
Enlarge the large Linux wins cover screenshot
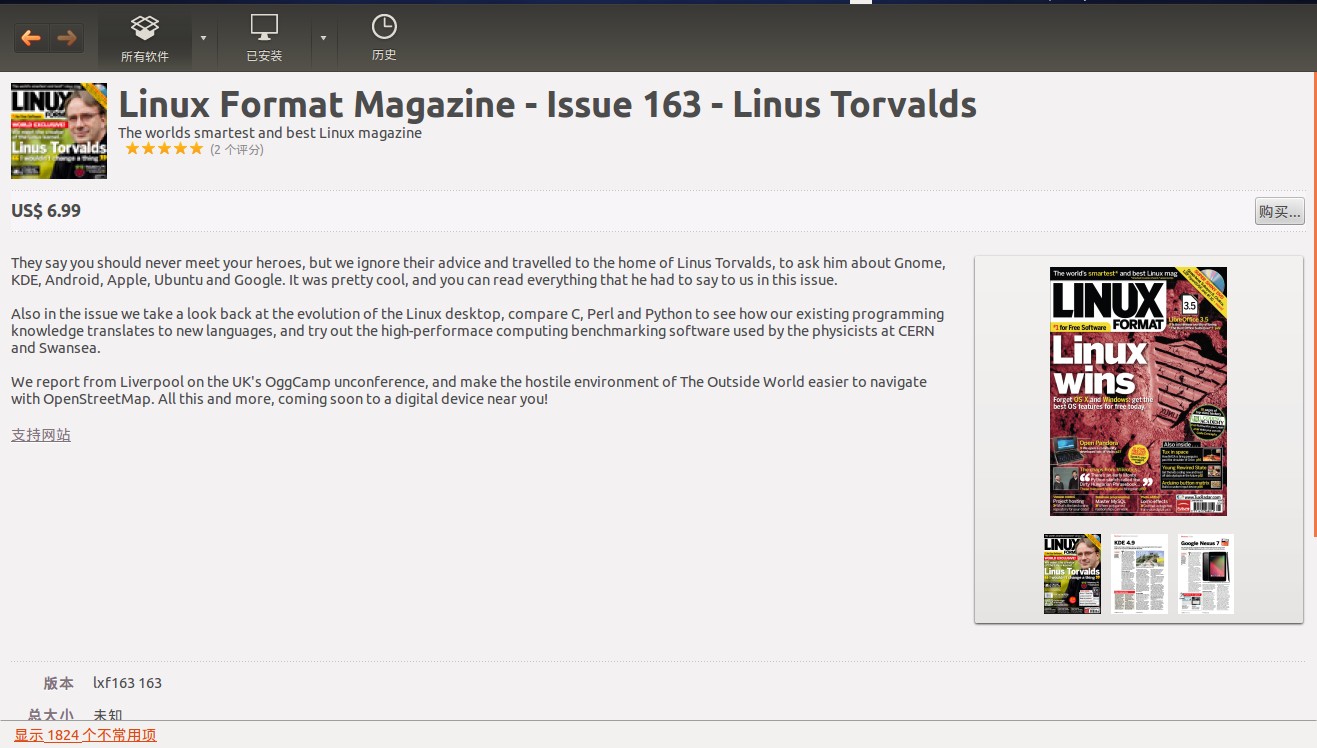(1138, 391)
